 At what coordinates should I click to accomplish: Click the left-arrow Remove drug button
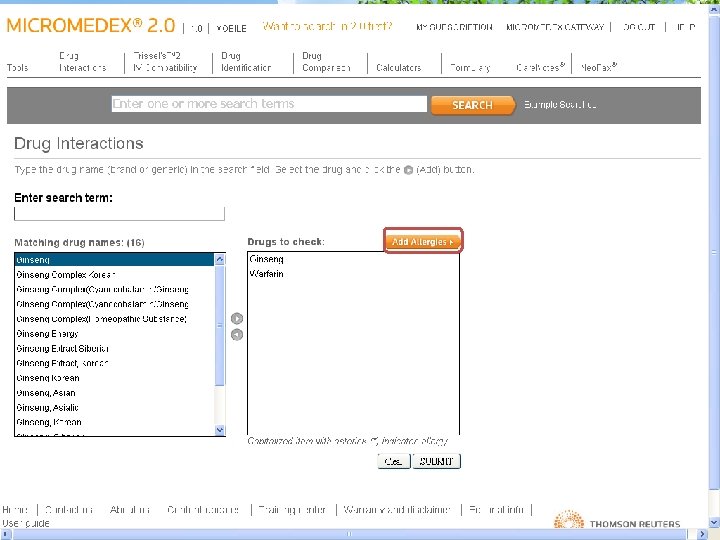236,335
